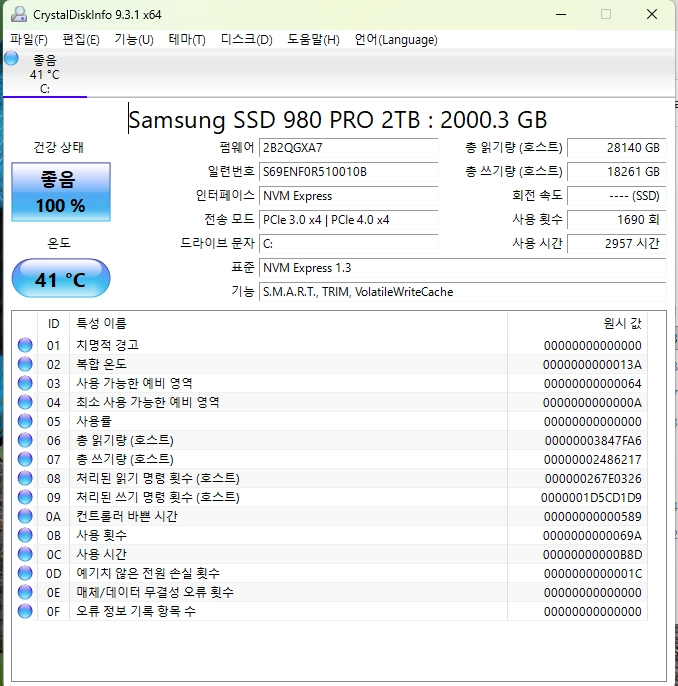The width and height of the screenshot is (678, 686).
Task: Click the power on count value 1690 회
Action: point(617,220)
